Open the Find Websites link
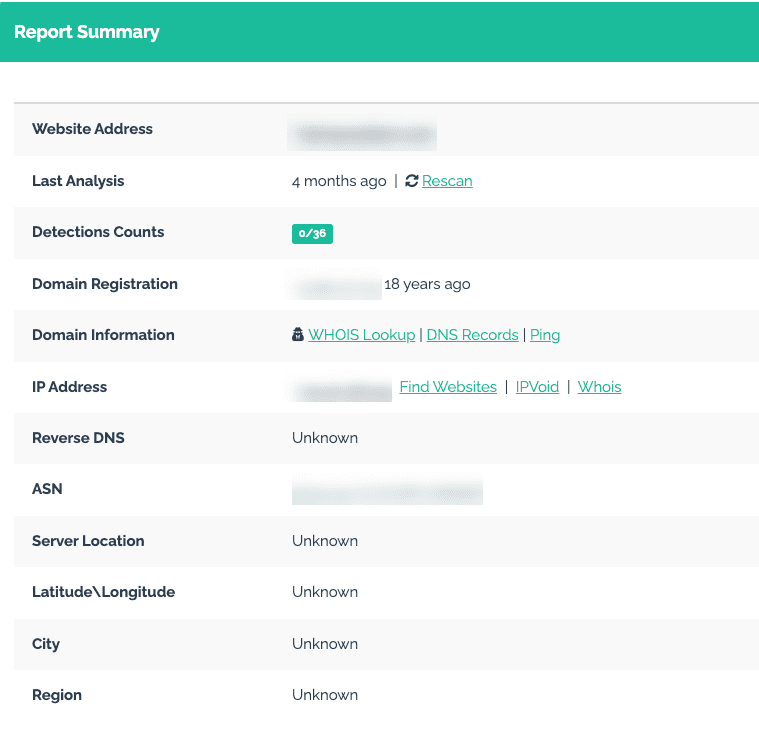The width and height of the screenshot is (759, 752). [x=448, y=387]
